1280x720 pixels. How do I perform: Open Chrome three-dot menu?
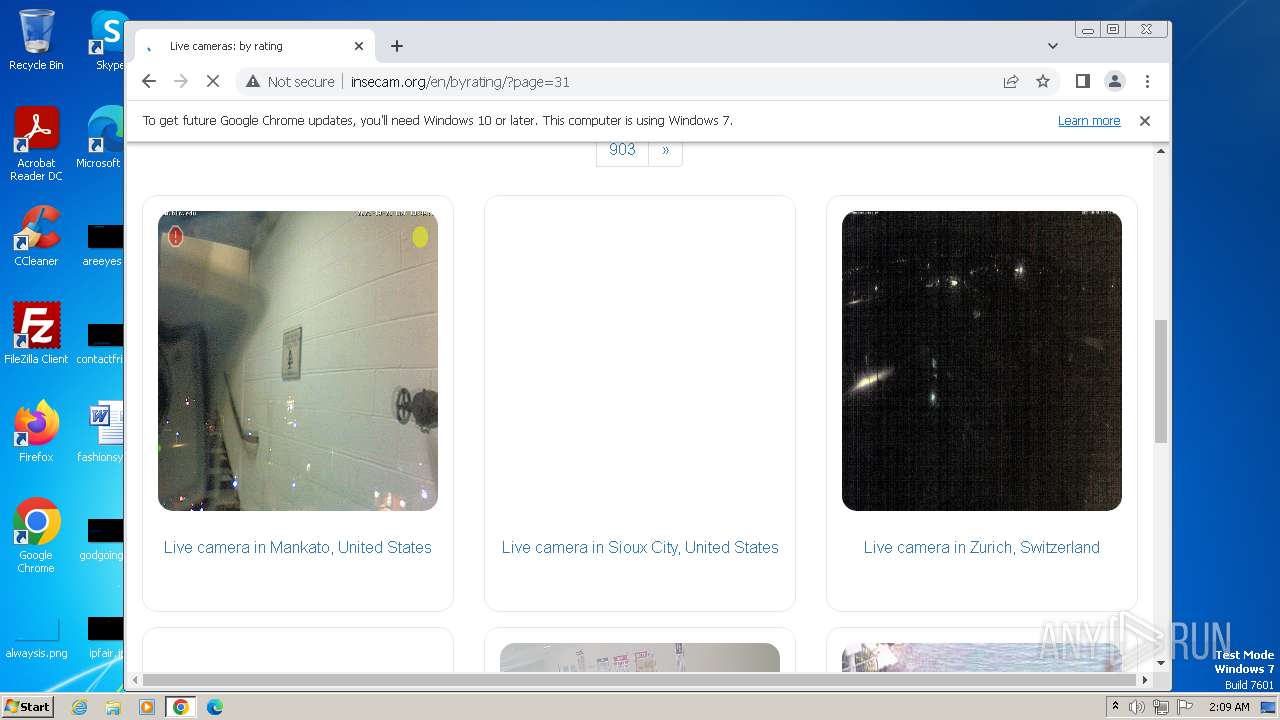(1147, 81)
